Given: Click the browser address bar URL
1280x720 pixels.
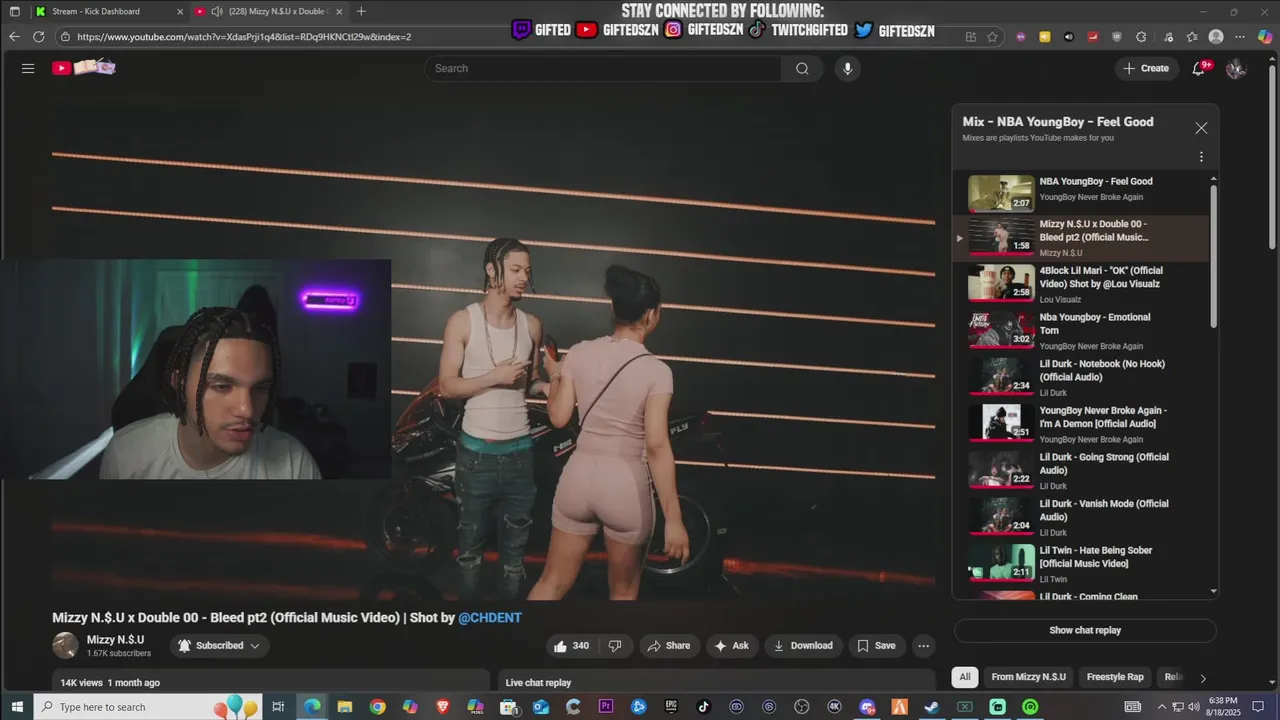Looking at the screenshot, I should (244, 37).
